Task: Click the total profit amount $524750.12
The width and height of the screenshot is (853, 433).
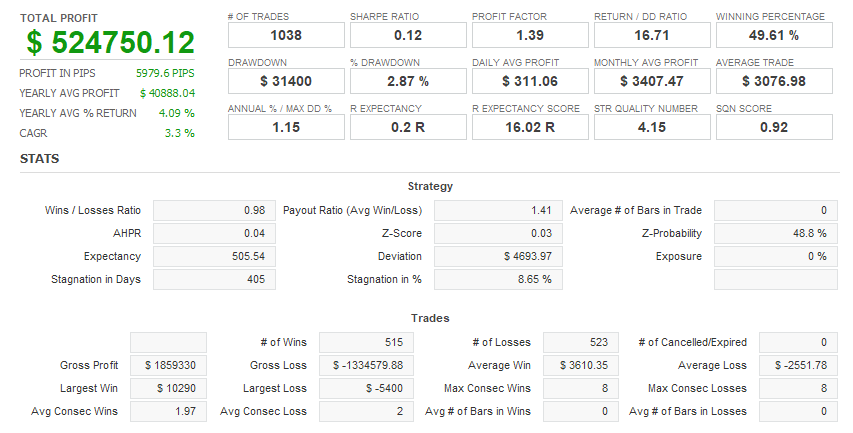Action: point(110,43)
